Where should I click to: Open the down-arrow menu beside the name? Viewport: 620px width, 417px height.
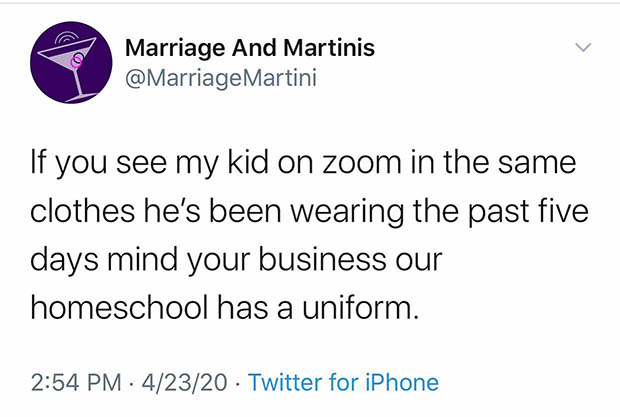tap(583, 48)
